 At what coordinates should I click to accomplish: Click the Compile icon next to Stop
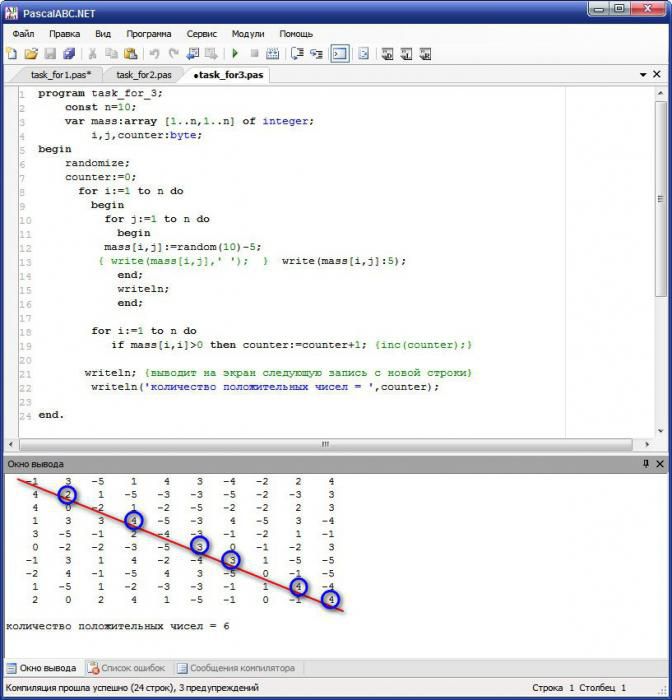[272, 54]
